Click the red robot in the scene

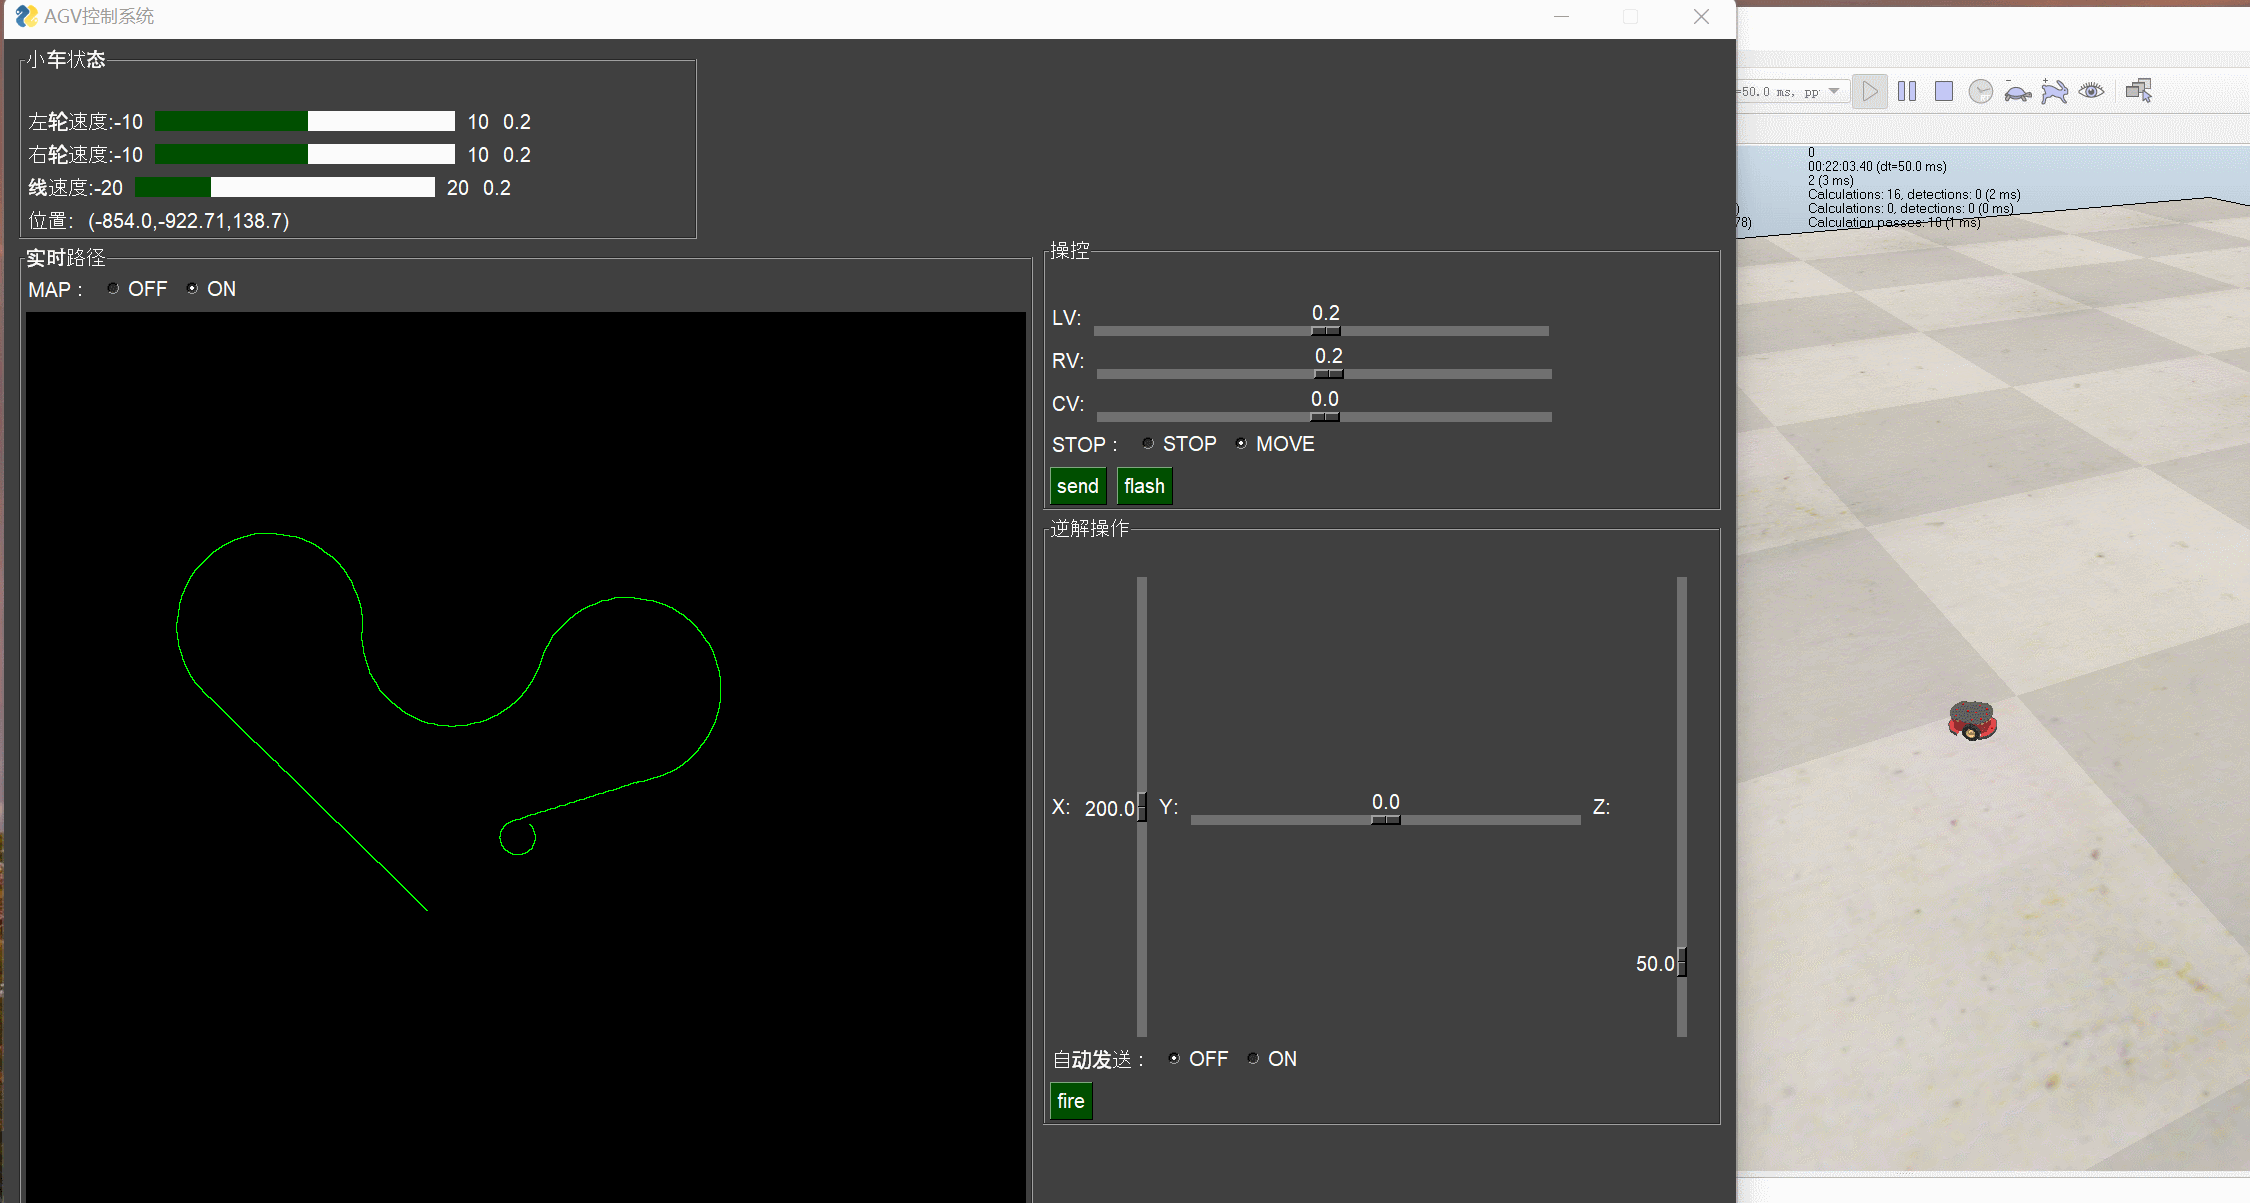pos(1972,721)
